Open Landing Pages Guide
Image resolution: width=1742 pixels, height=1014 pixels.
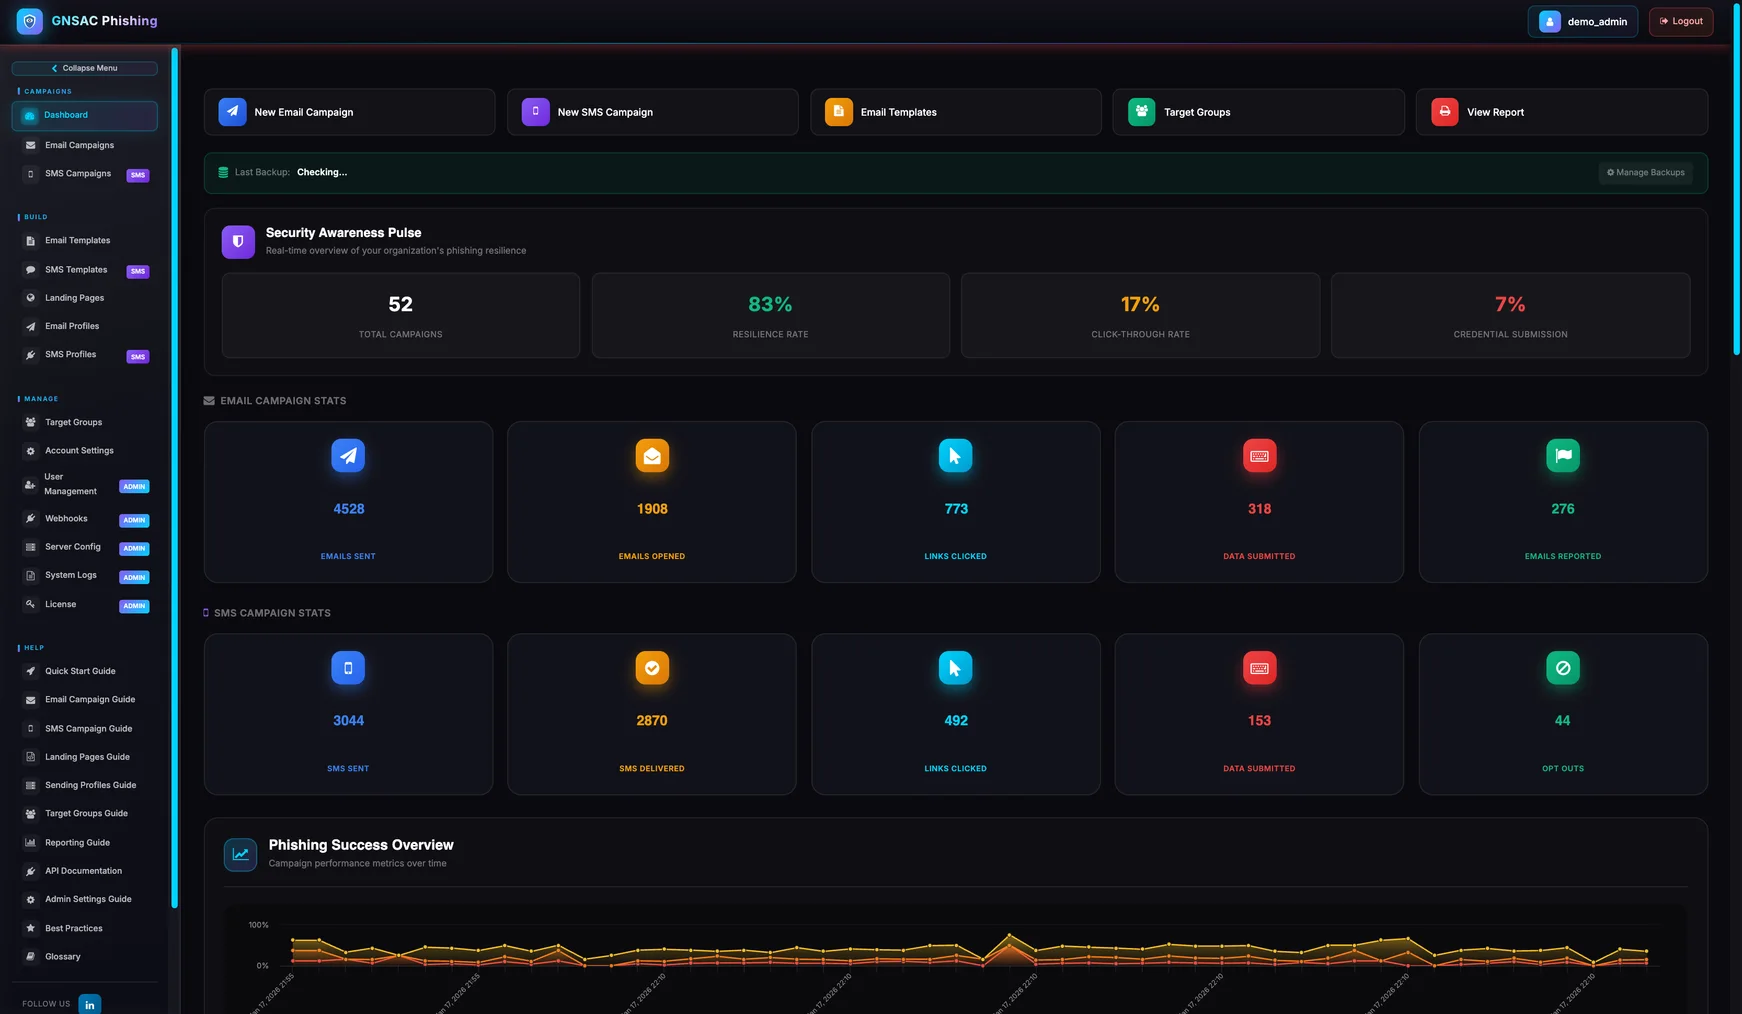pos(84,757)
